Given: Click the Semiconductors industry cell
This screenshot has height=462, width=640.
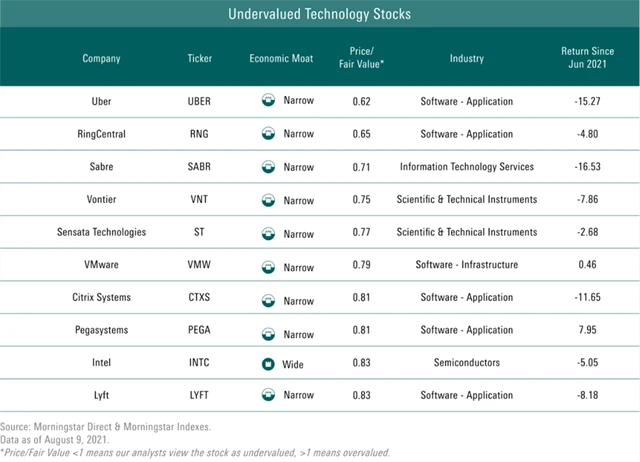Looking at the screenshot, I should coord(466,364).
